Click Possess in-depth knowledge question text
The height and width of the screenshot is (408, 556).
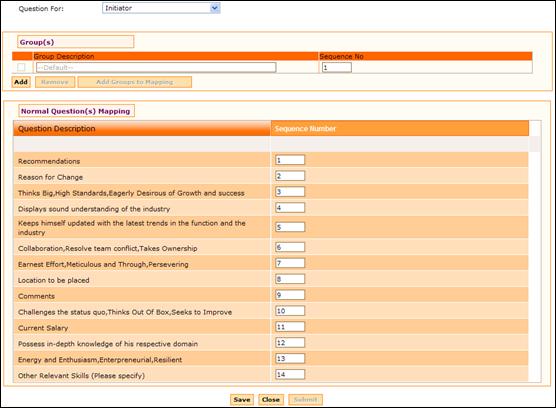coord(108,344)
